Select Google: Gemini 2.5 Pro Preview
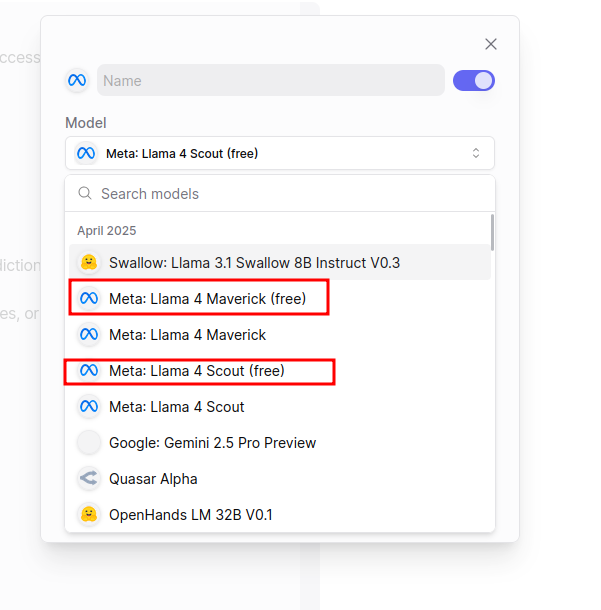Viewport: 601px width, 610px height. [x=280, y=443]
